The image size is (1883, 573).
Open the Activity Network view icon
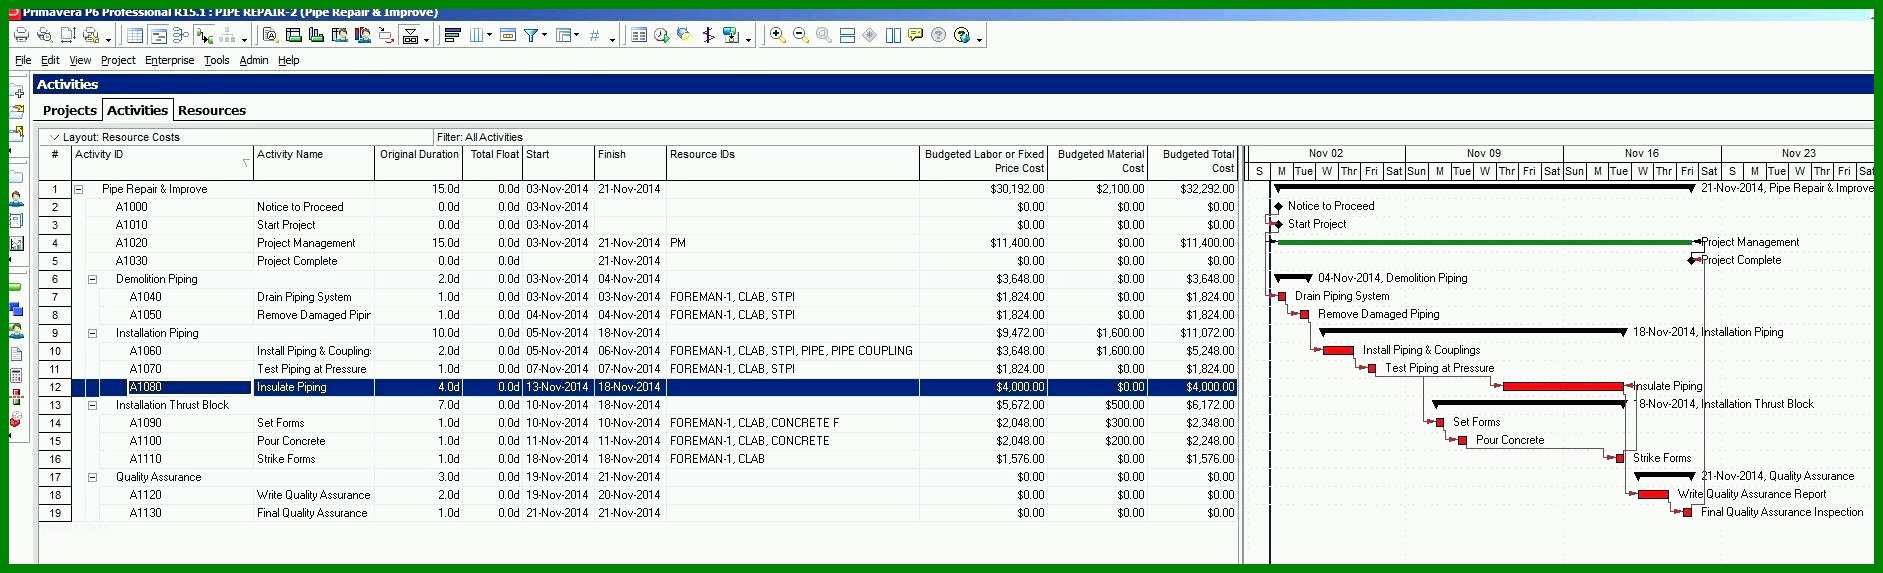click(180, 35)
